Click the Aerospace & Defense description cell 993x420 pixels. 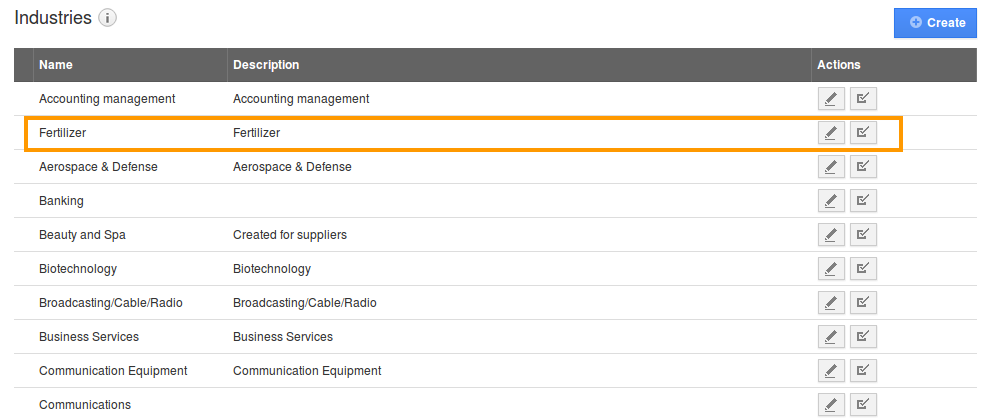293,167
